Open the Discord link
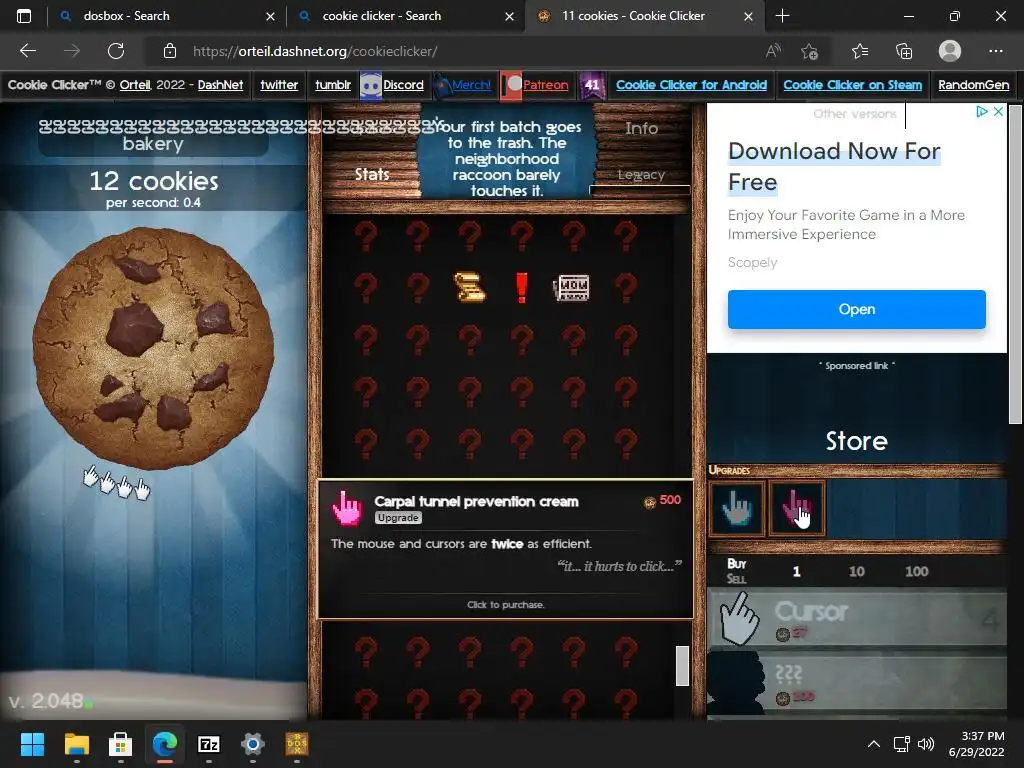 coord(403,85)
